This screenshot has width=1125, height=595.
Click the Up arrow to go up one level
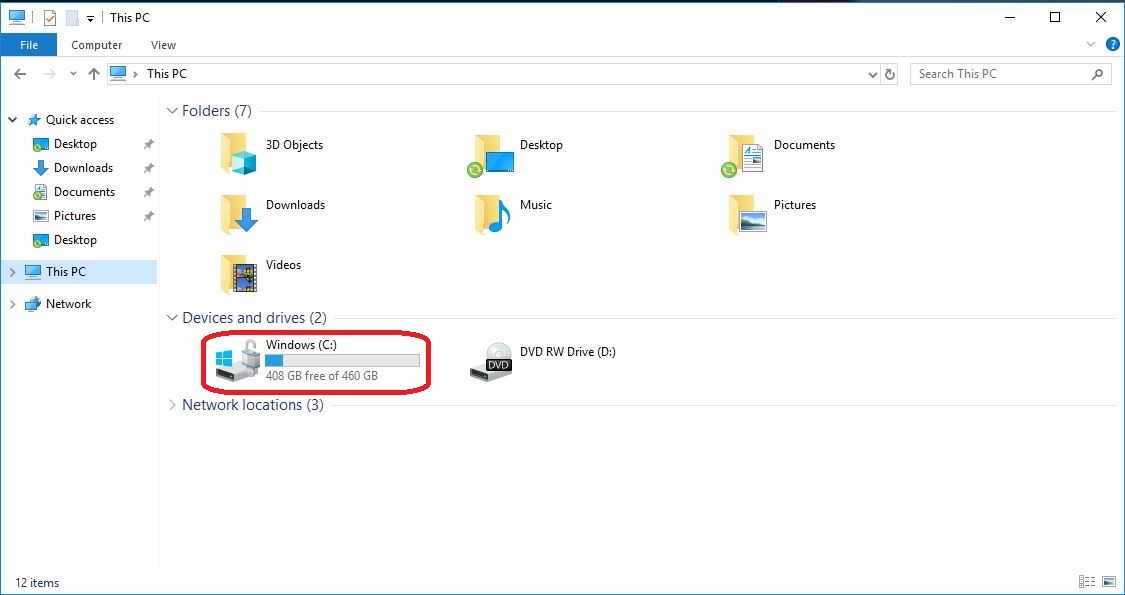(x=93, y=73)
